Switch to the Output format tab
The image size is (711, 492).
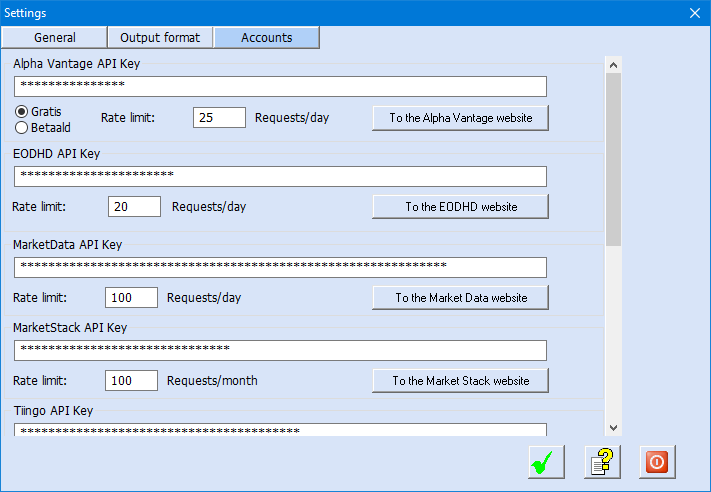(x=160, y=38)
